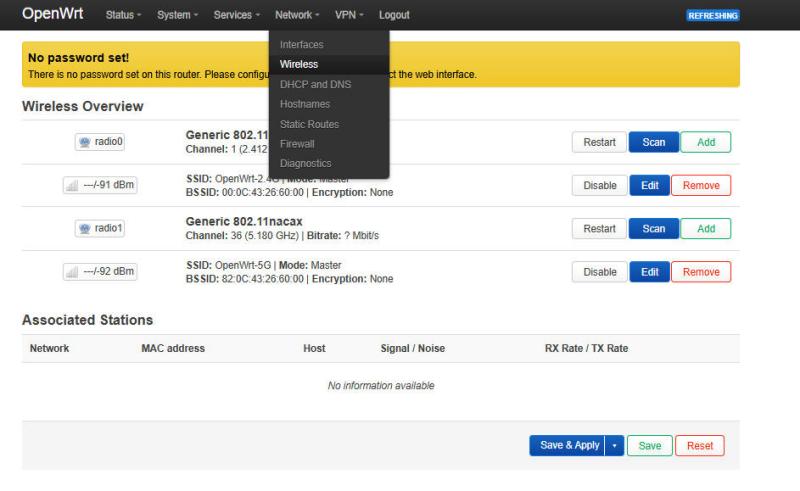The image size is (800, 491).
Task: Click the Host column header
Action: (x=314, y=348)
